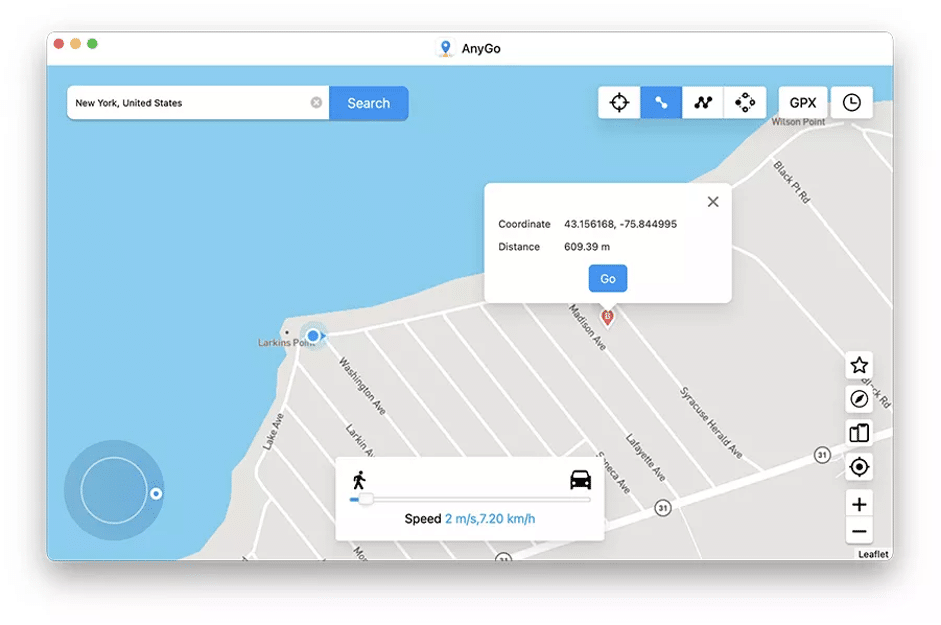This screenshot has width=941, height=625.
Task: Select the Jump teleport mode icon
Action: tap(744, 102)
